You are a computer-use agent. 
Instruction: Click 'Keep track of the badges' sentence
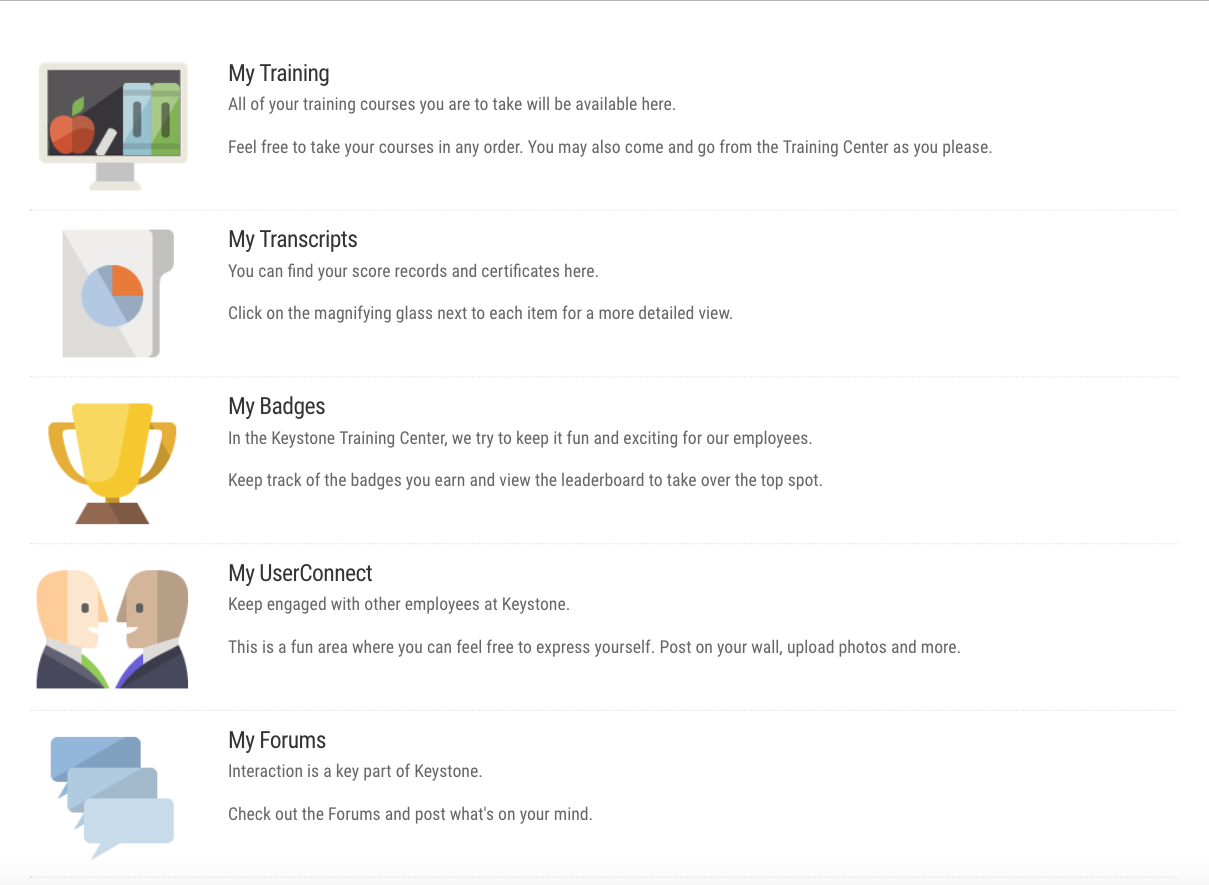pyautogui.click(x=525, y=480)
